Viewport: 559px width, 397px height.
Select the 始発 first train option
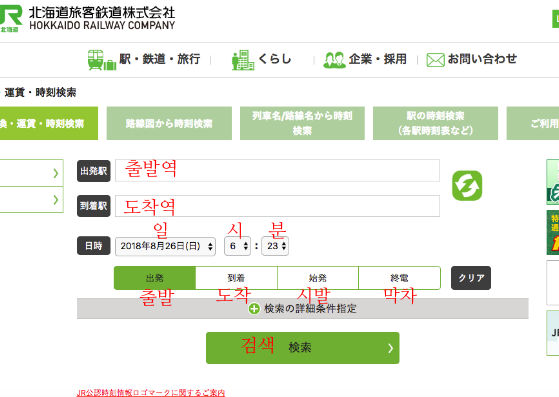point(318,278)
